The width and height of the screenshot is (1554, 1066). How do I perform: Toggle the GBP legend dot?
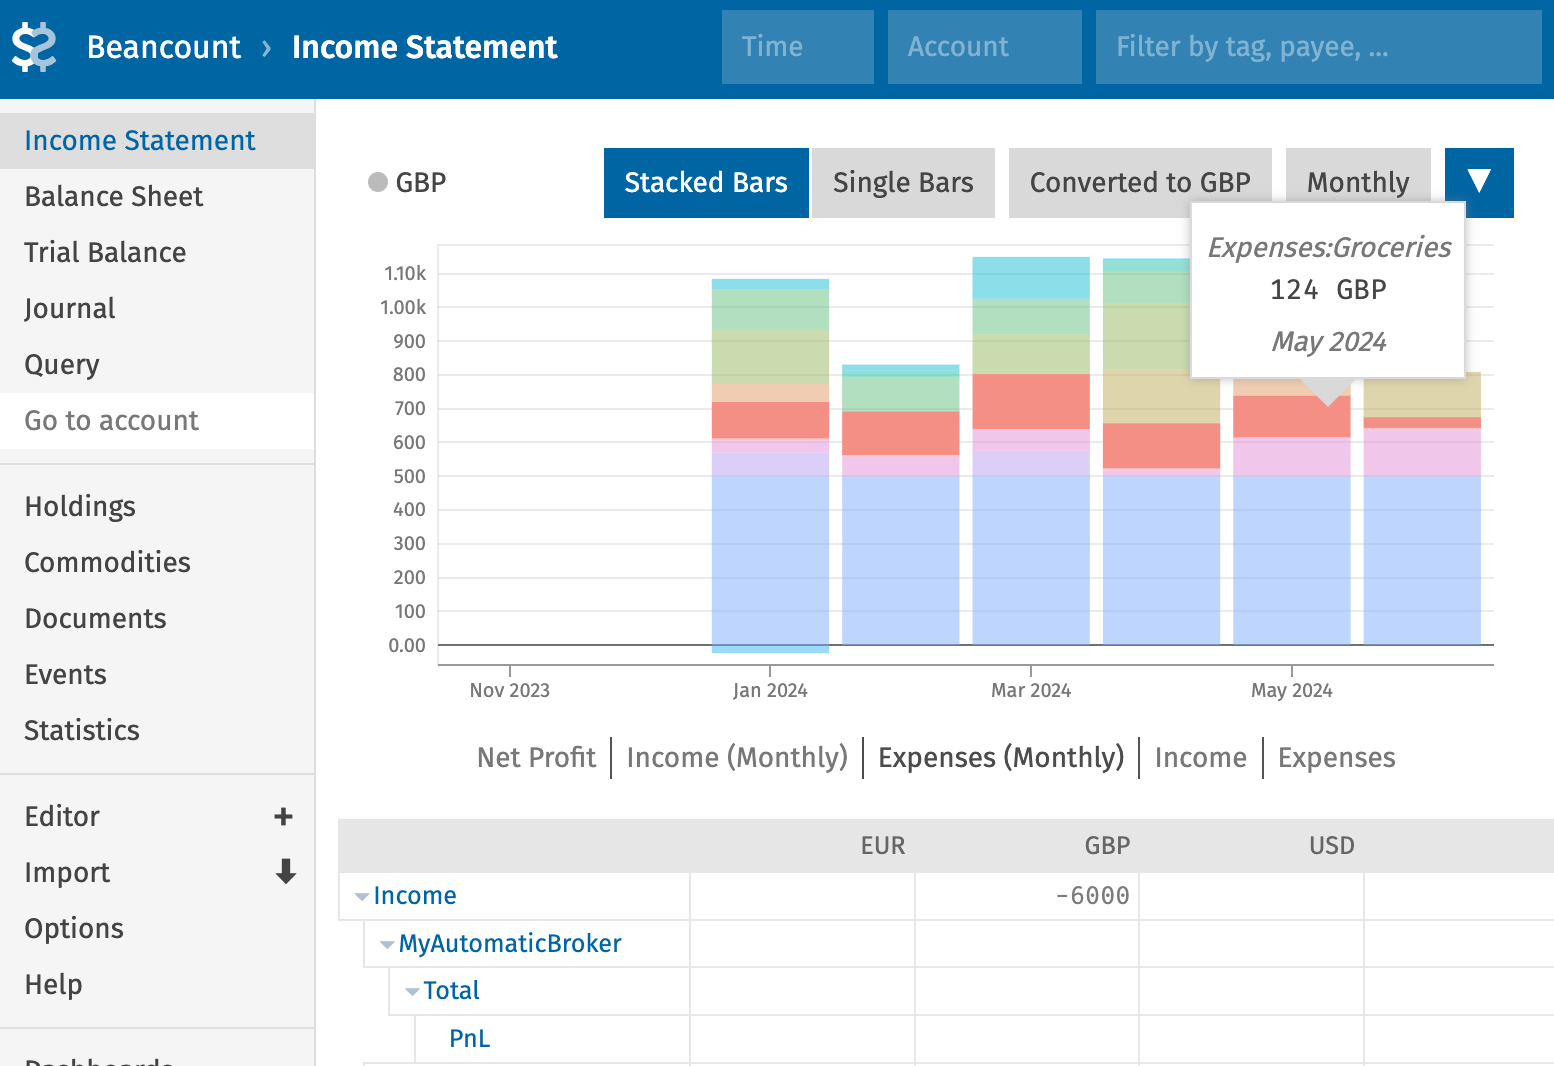[378, 182]
